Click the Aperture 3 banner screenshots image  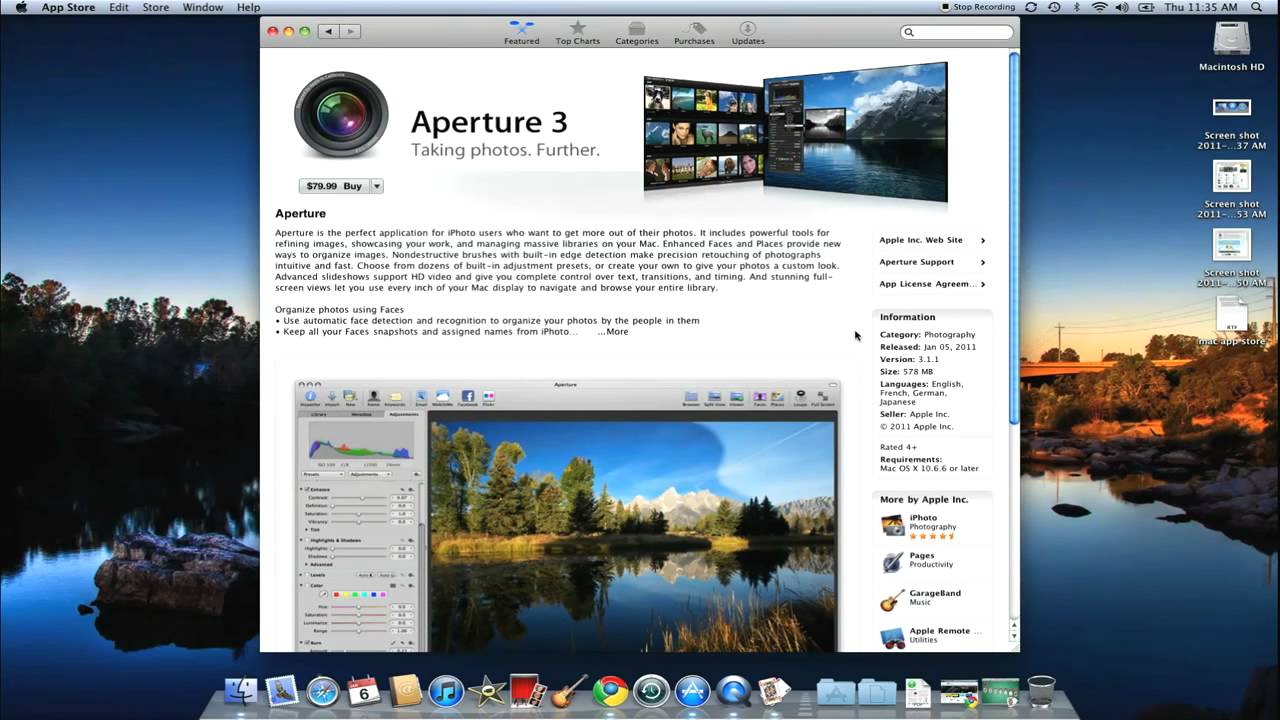pyautogui.click(x=795, y=132)
